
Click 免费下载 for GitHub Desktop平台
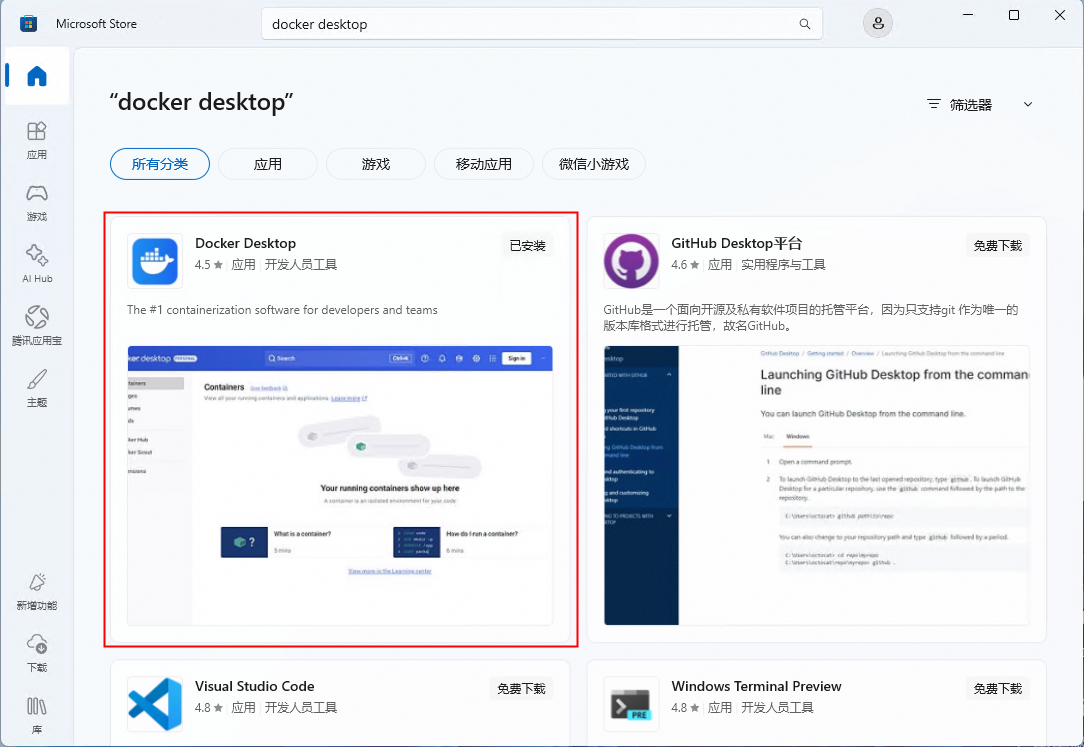click(998, 245)
